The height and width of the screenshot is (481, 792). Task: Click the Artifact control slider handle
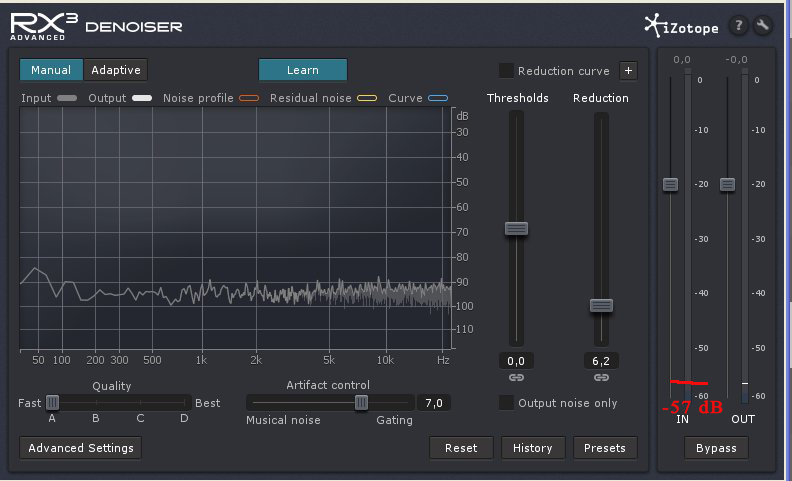tap(361, 403)
